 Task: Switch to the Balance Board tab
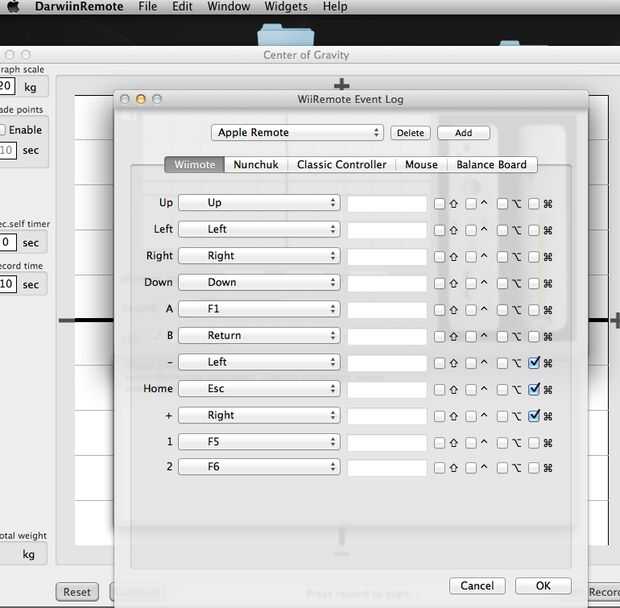[491, 164]
